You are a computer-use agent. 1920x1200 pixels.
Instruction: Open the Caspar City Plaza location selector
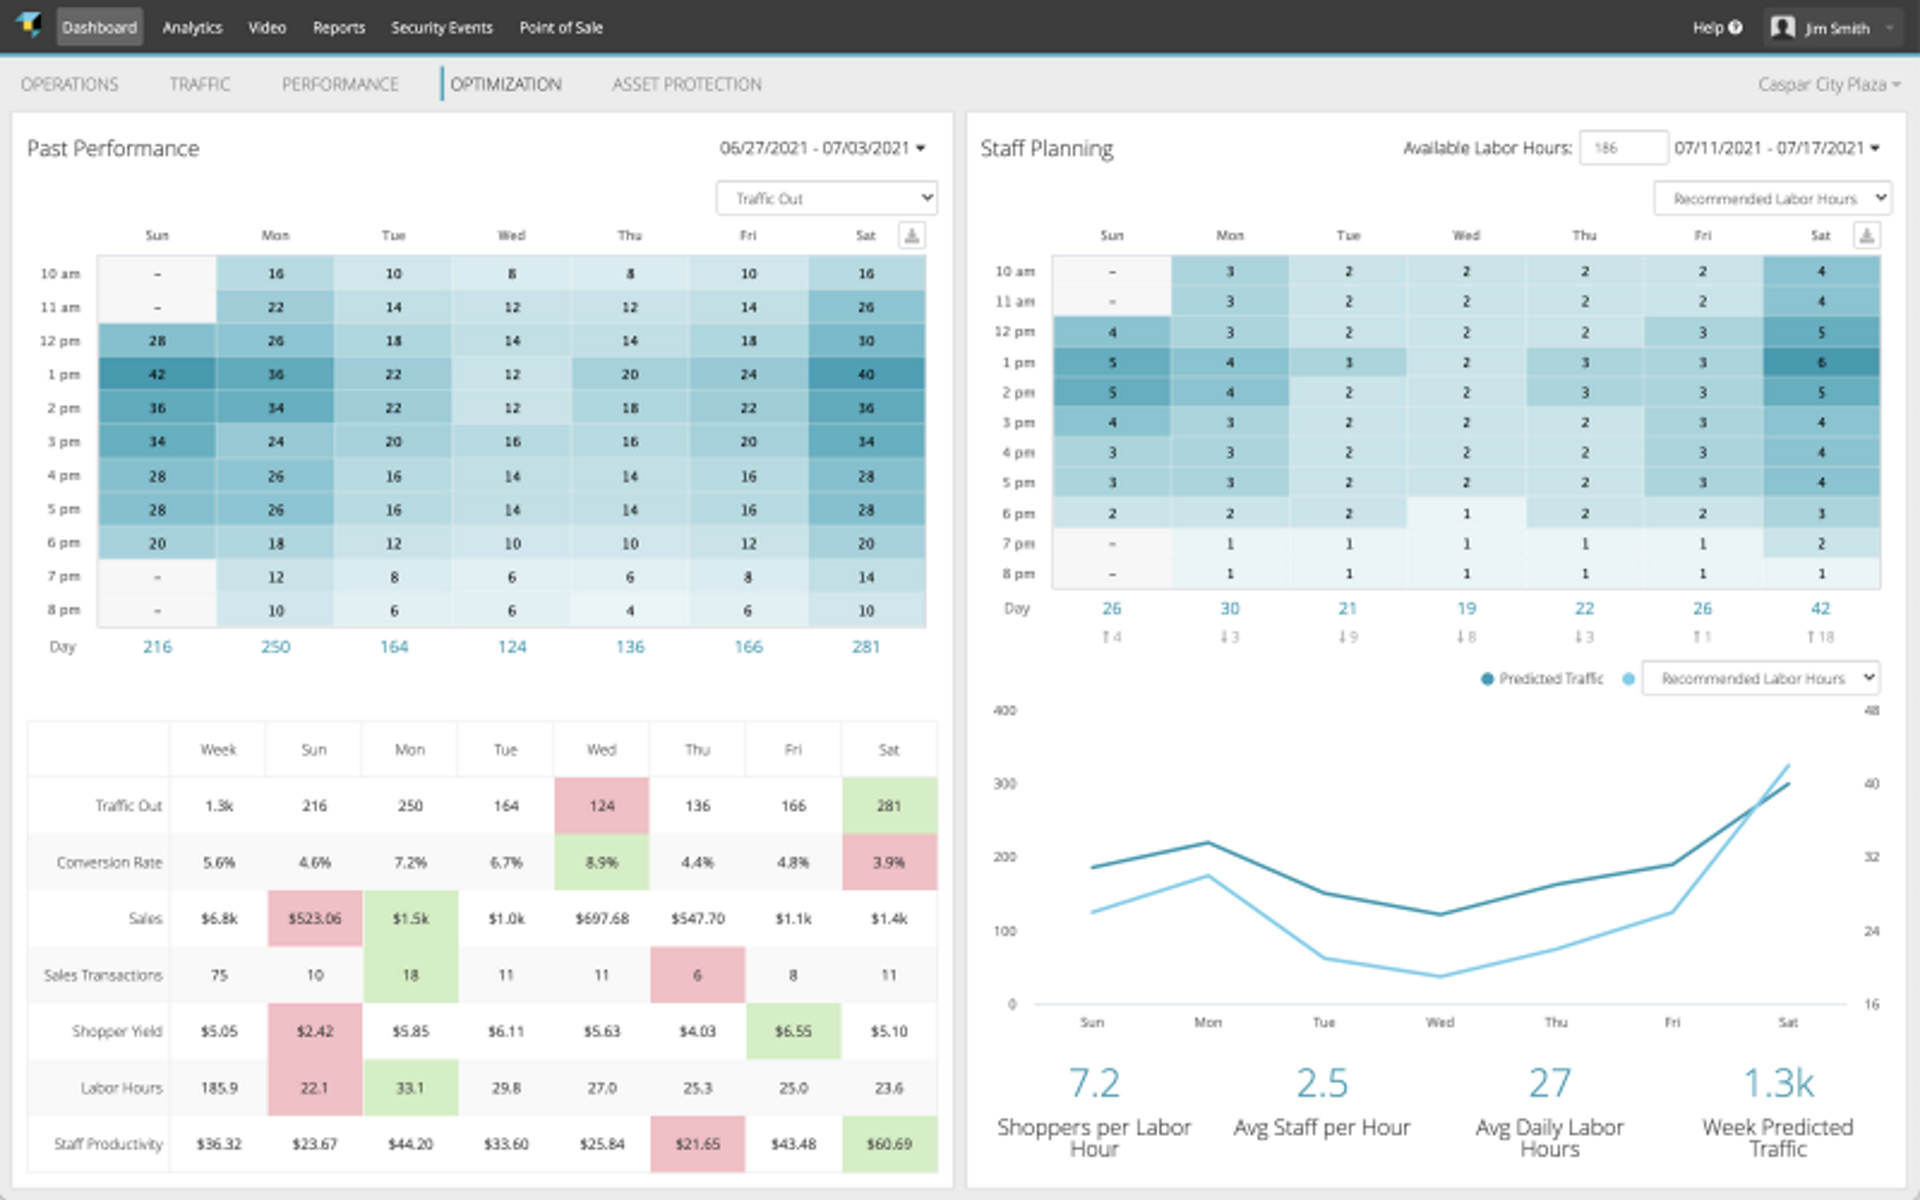(x=1828, y=84)
